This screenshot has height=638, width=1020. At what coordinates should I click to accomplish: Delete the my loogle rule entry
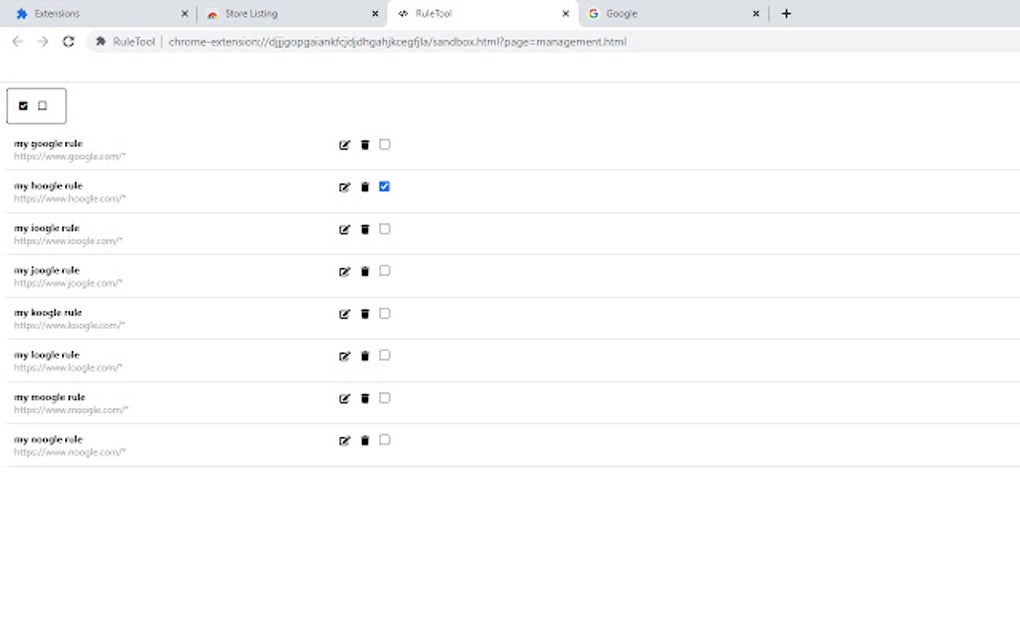pyautogui.click(x=365, y=356)
